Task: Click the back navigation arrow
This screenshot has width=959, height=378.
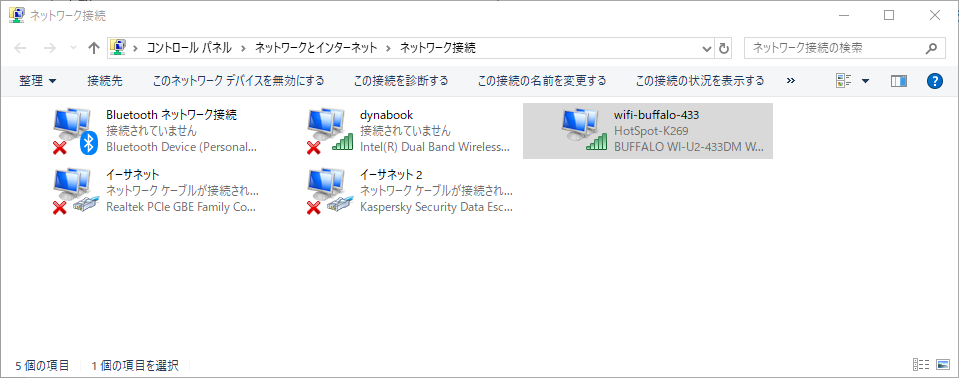Action: pyautogui.click(x=20, y=48)
